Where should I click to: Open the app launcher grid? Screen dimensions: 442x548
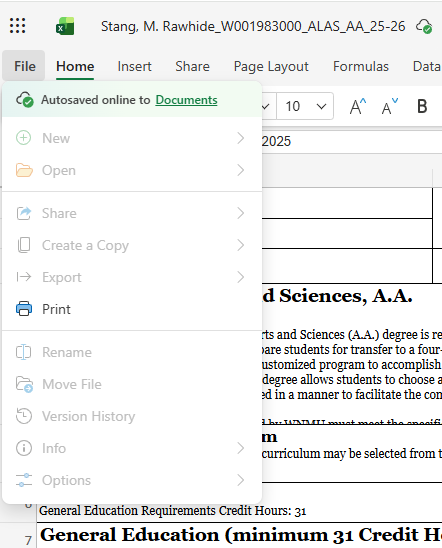pyautogui.click(x=17, y=26)
